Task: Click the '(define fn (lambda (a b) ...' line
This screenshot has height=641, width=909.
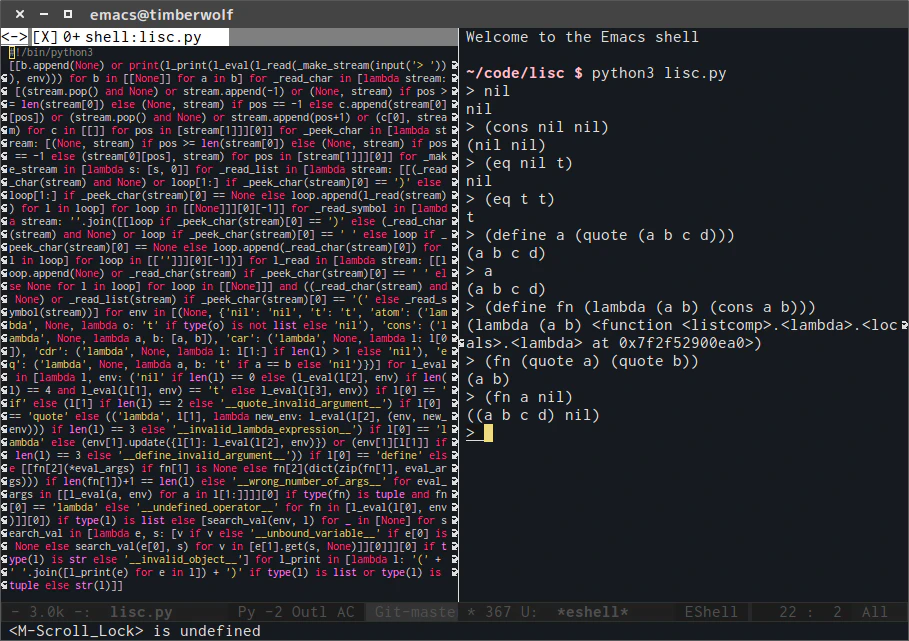Action: (x=649, y=307)
